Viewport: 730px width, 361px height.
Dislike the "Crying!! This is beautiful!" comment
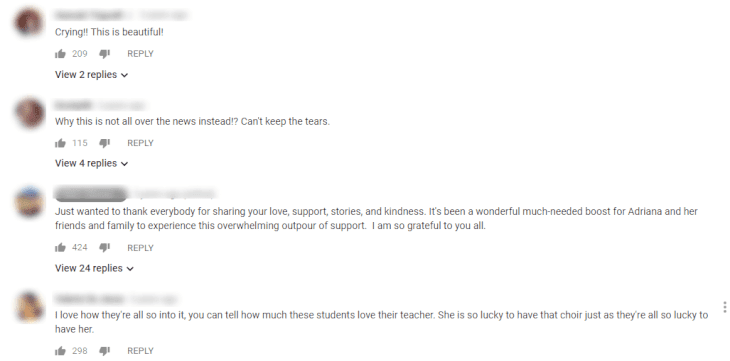point(105,54)
